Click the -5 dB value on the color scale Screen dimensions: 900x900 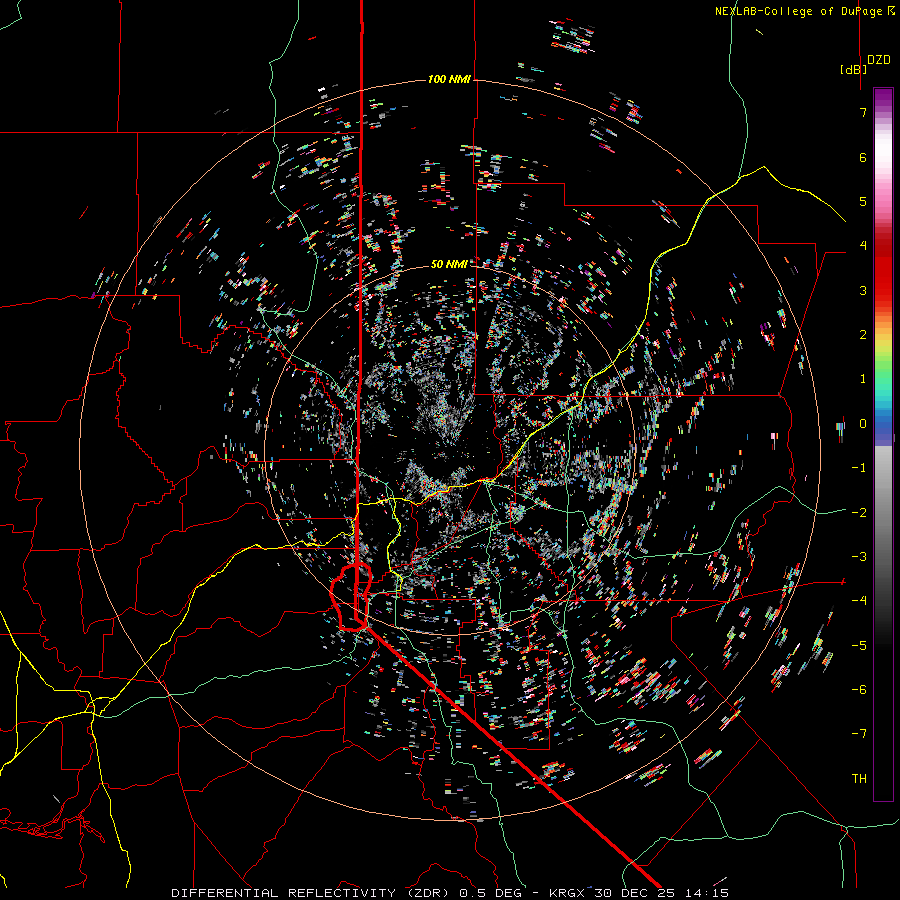point(859,645)
